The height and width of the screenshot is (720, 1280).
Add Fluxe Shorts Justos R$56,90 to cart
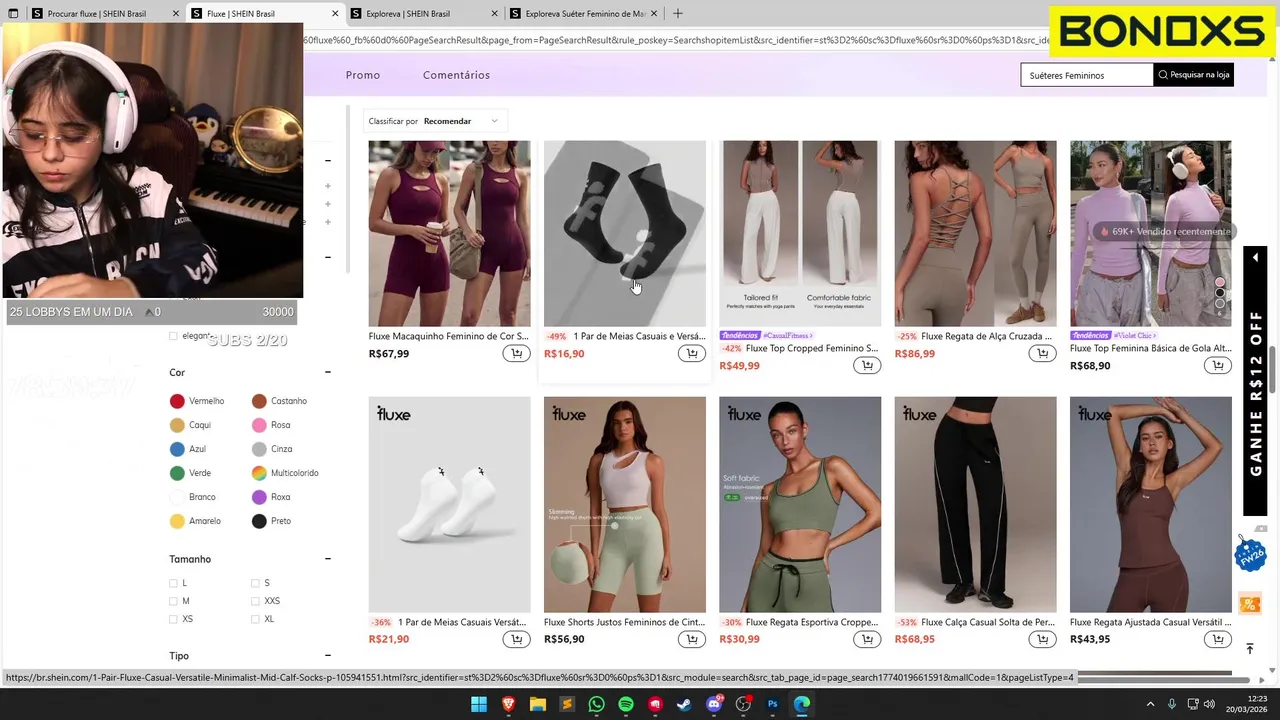[692, 640]
